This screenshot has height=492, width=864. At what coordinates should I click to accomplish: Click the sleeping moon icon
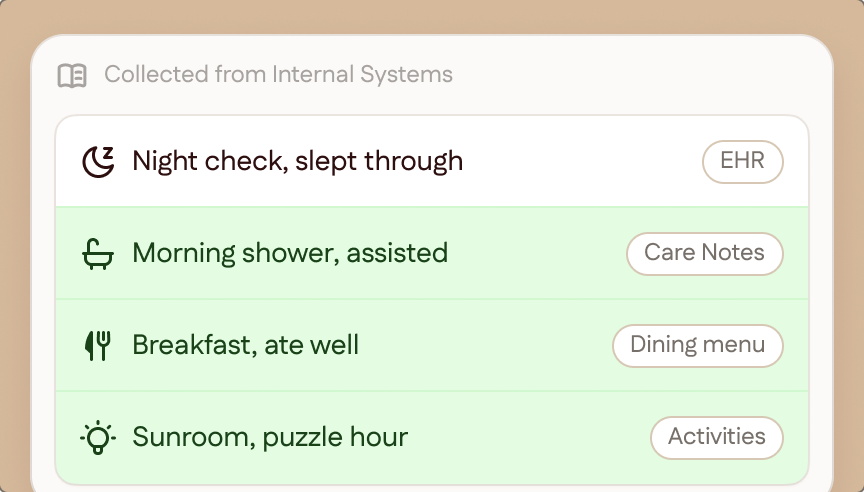tap(98, 161)
